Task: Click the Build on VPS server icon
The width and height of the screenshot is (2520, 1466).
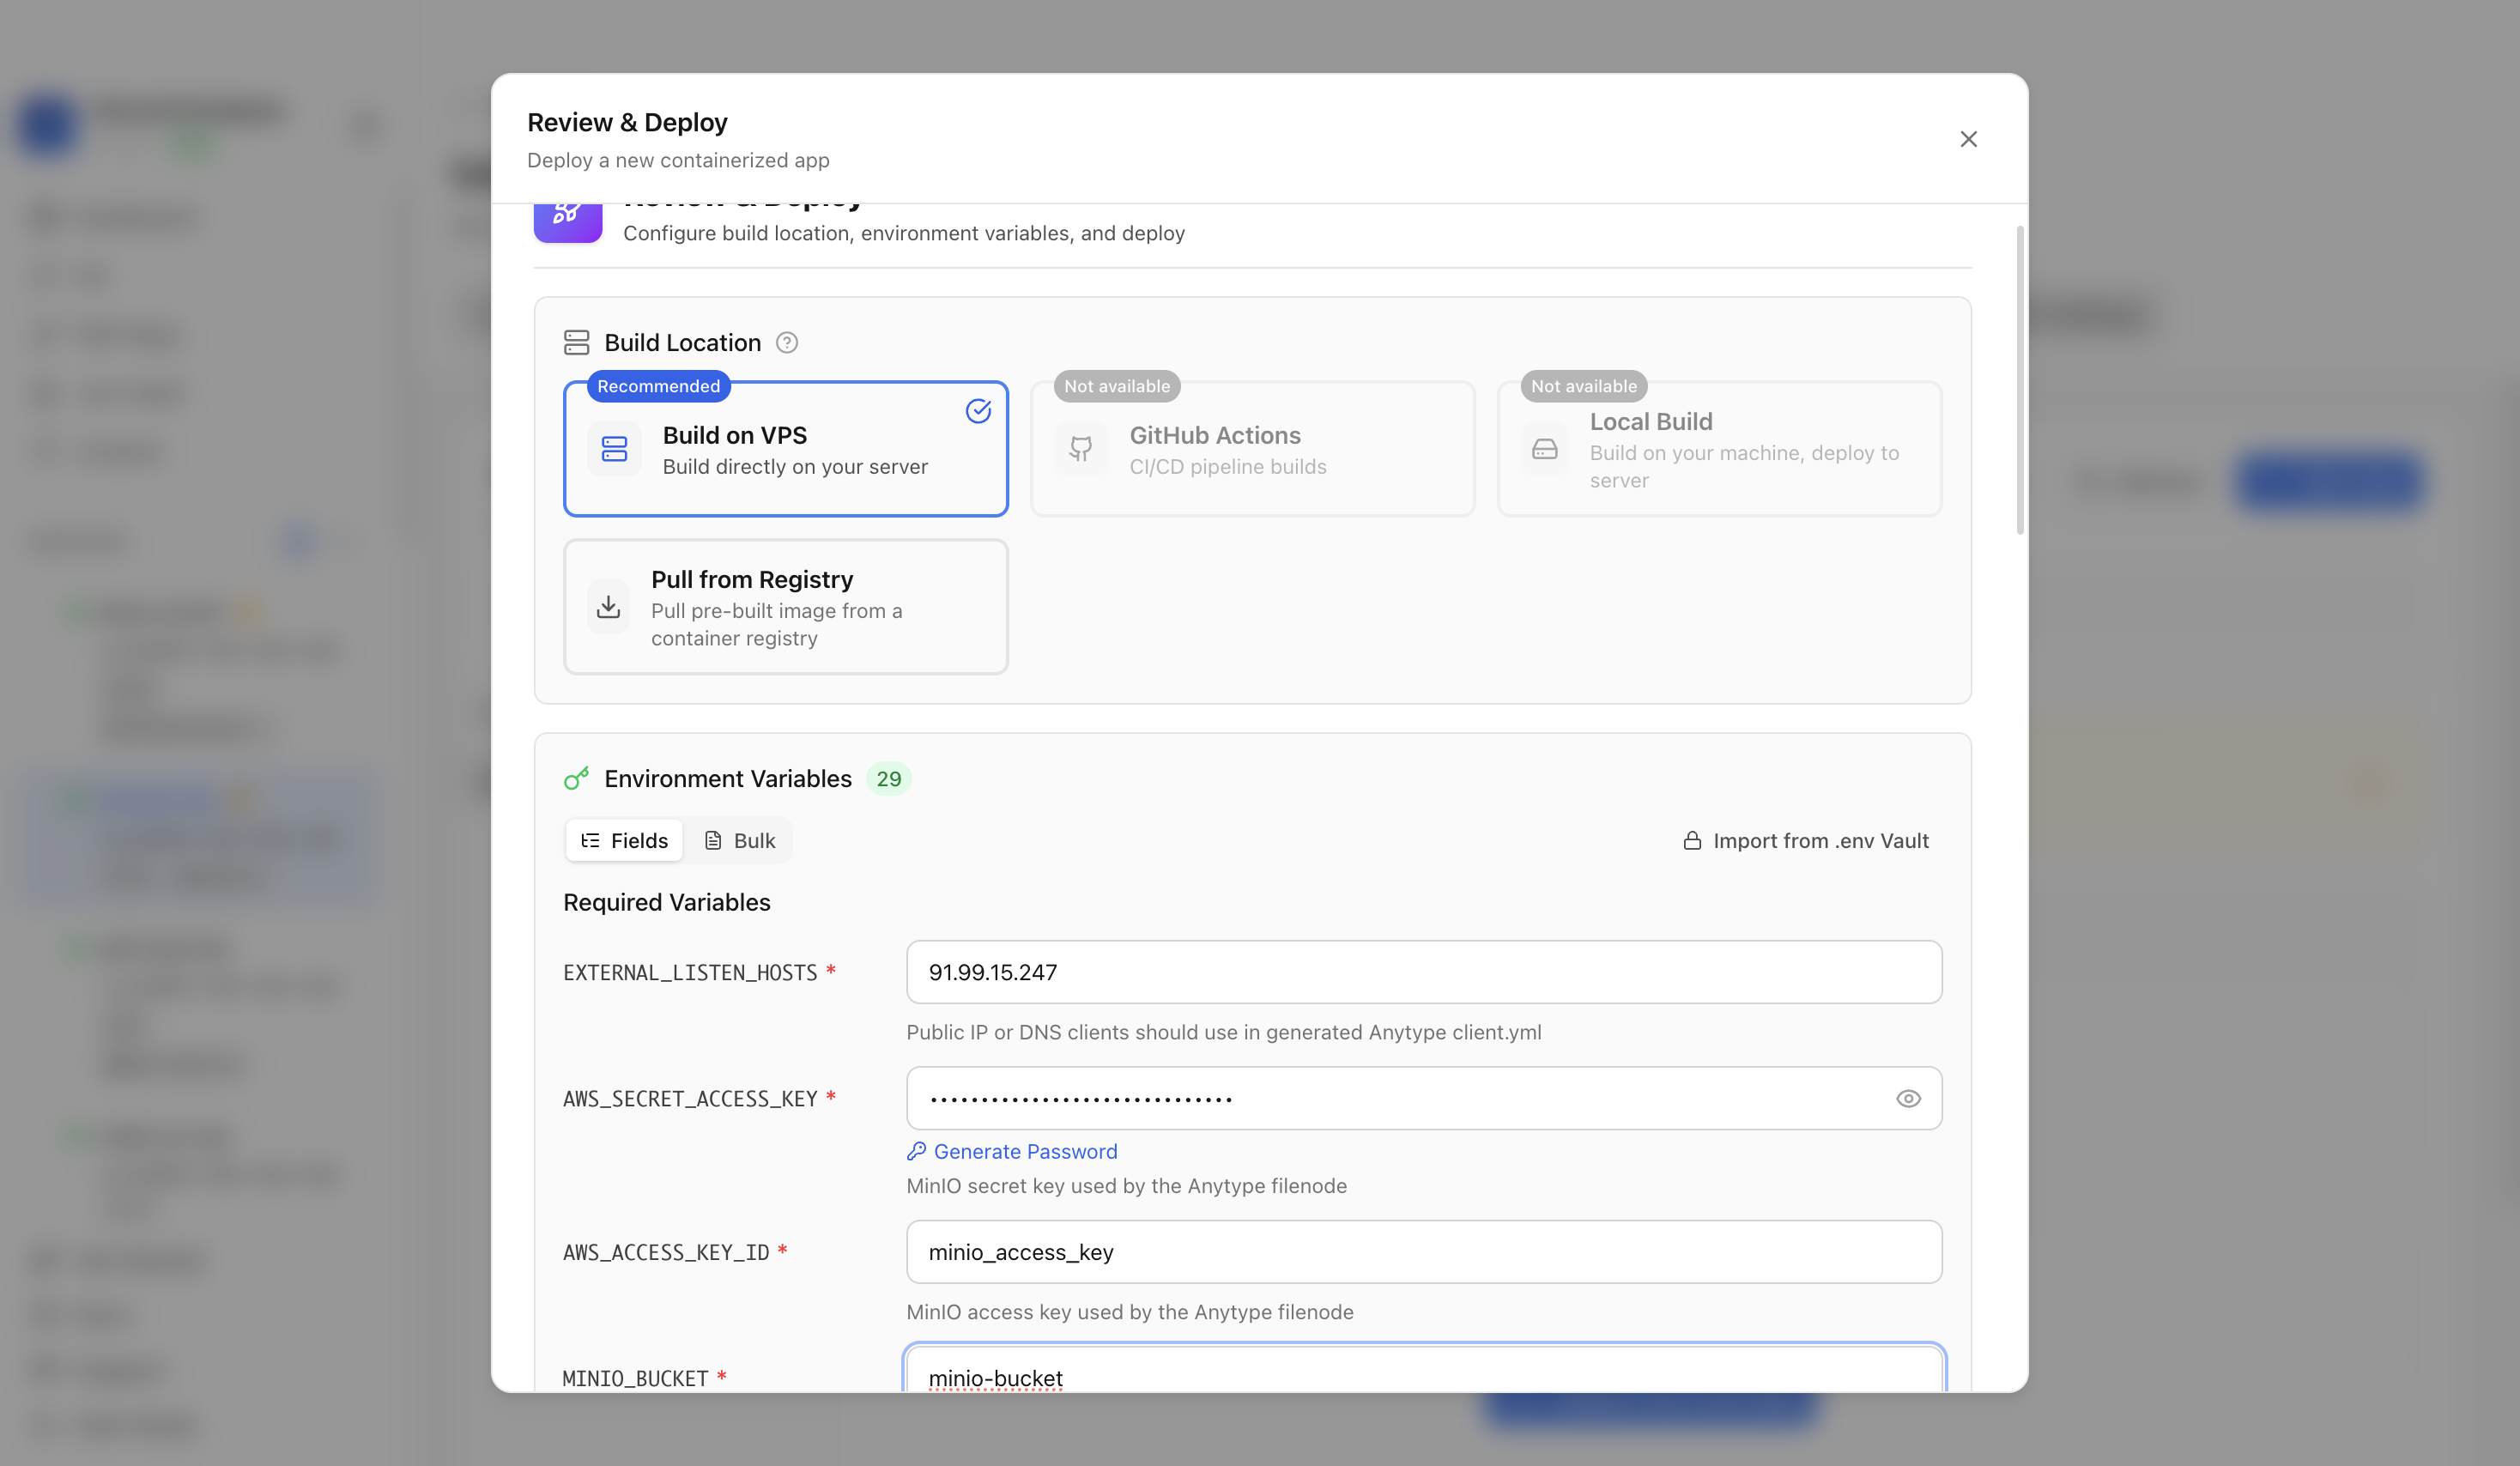Action: pos(614,449)
